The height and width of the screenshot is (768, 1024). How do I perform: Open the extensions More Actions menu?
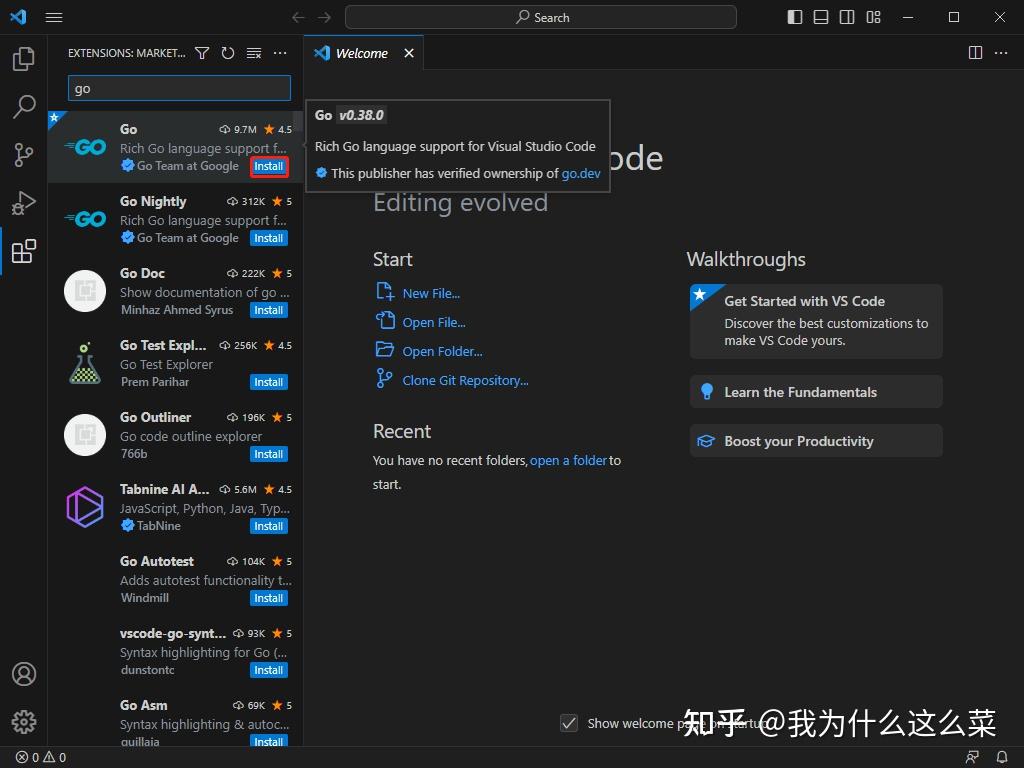click(x=280, y=53)
